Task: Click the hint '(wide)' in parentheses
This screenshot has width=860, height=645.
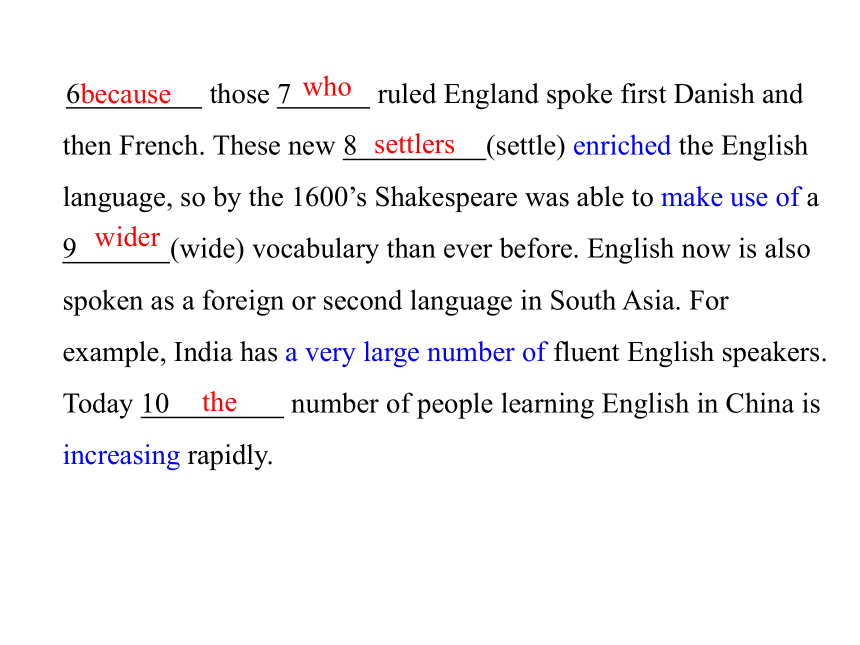Action: (207, 250)
